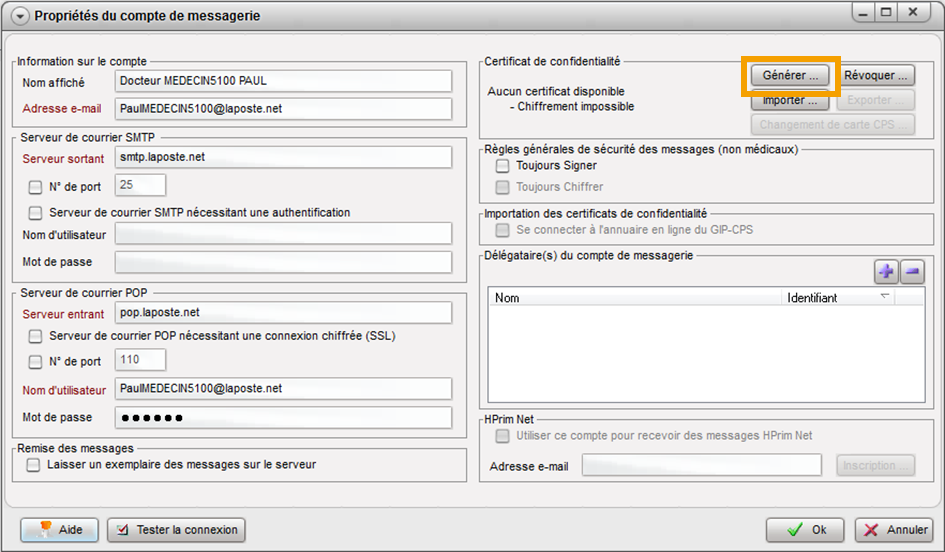
Task: Click Générer certificate button
Action: (790, 76)
